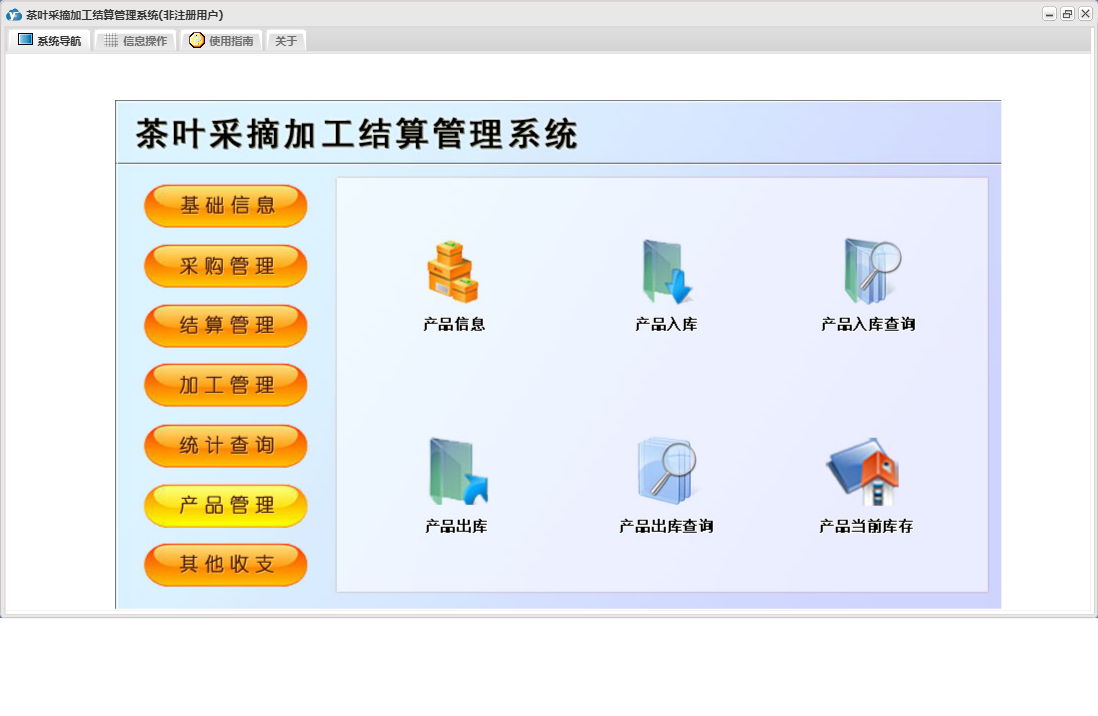The image size is (1098, 716).
Task: Select the 统计查询 button
Action: (x=225, y=446)
